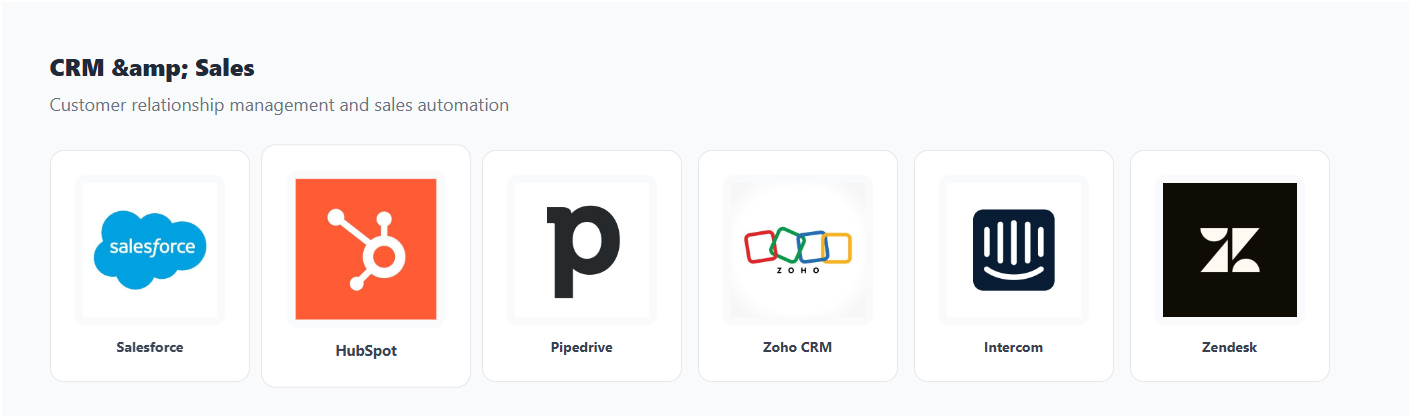
Task: Select the Pipedrive text label
Action: pyautogui.click(x=582, y=347)
